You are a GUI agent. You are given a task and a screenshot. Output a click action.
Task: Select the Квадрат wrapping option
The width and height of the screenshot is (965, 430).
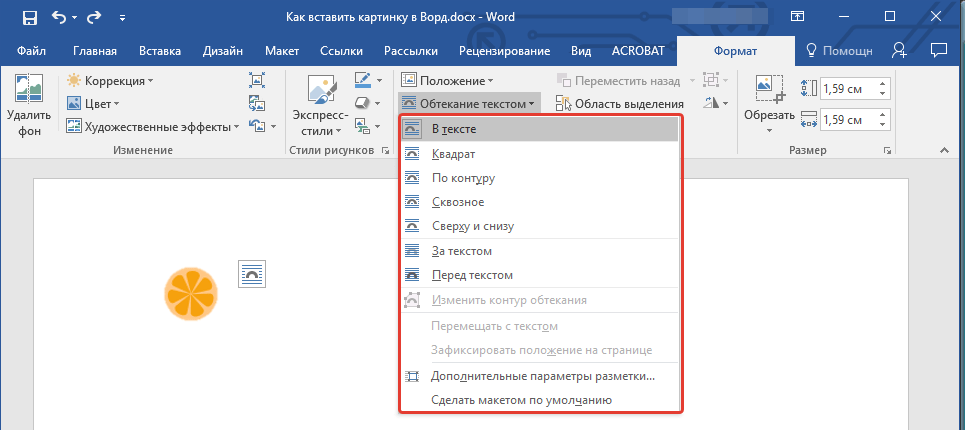click(x=453, y=154)
